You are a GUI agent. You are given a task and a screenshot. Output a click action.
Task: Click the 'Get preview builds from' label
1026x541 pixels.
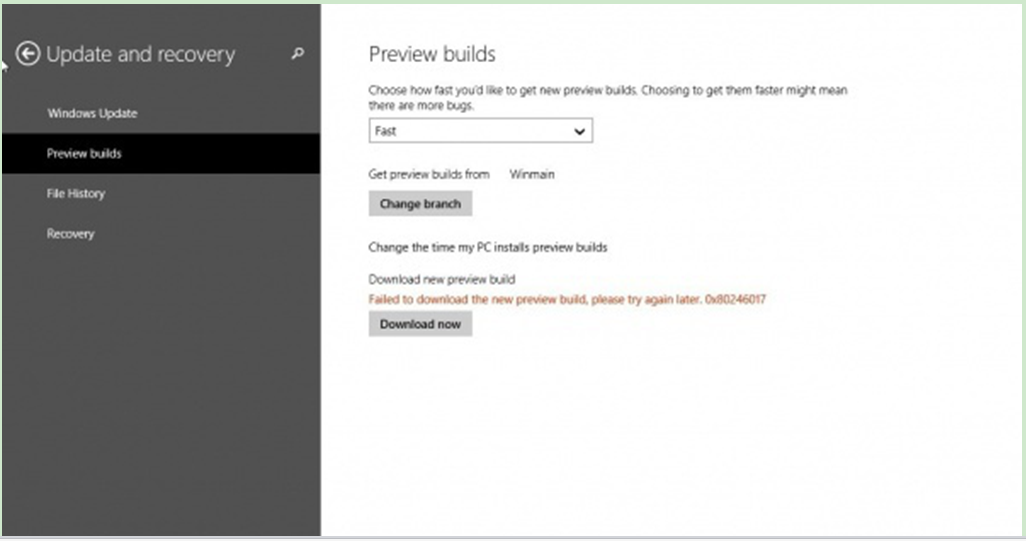(x=429, y=174)
